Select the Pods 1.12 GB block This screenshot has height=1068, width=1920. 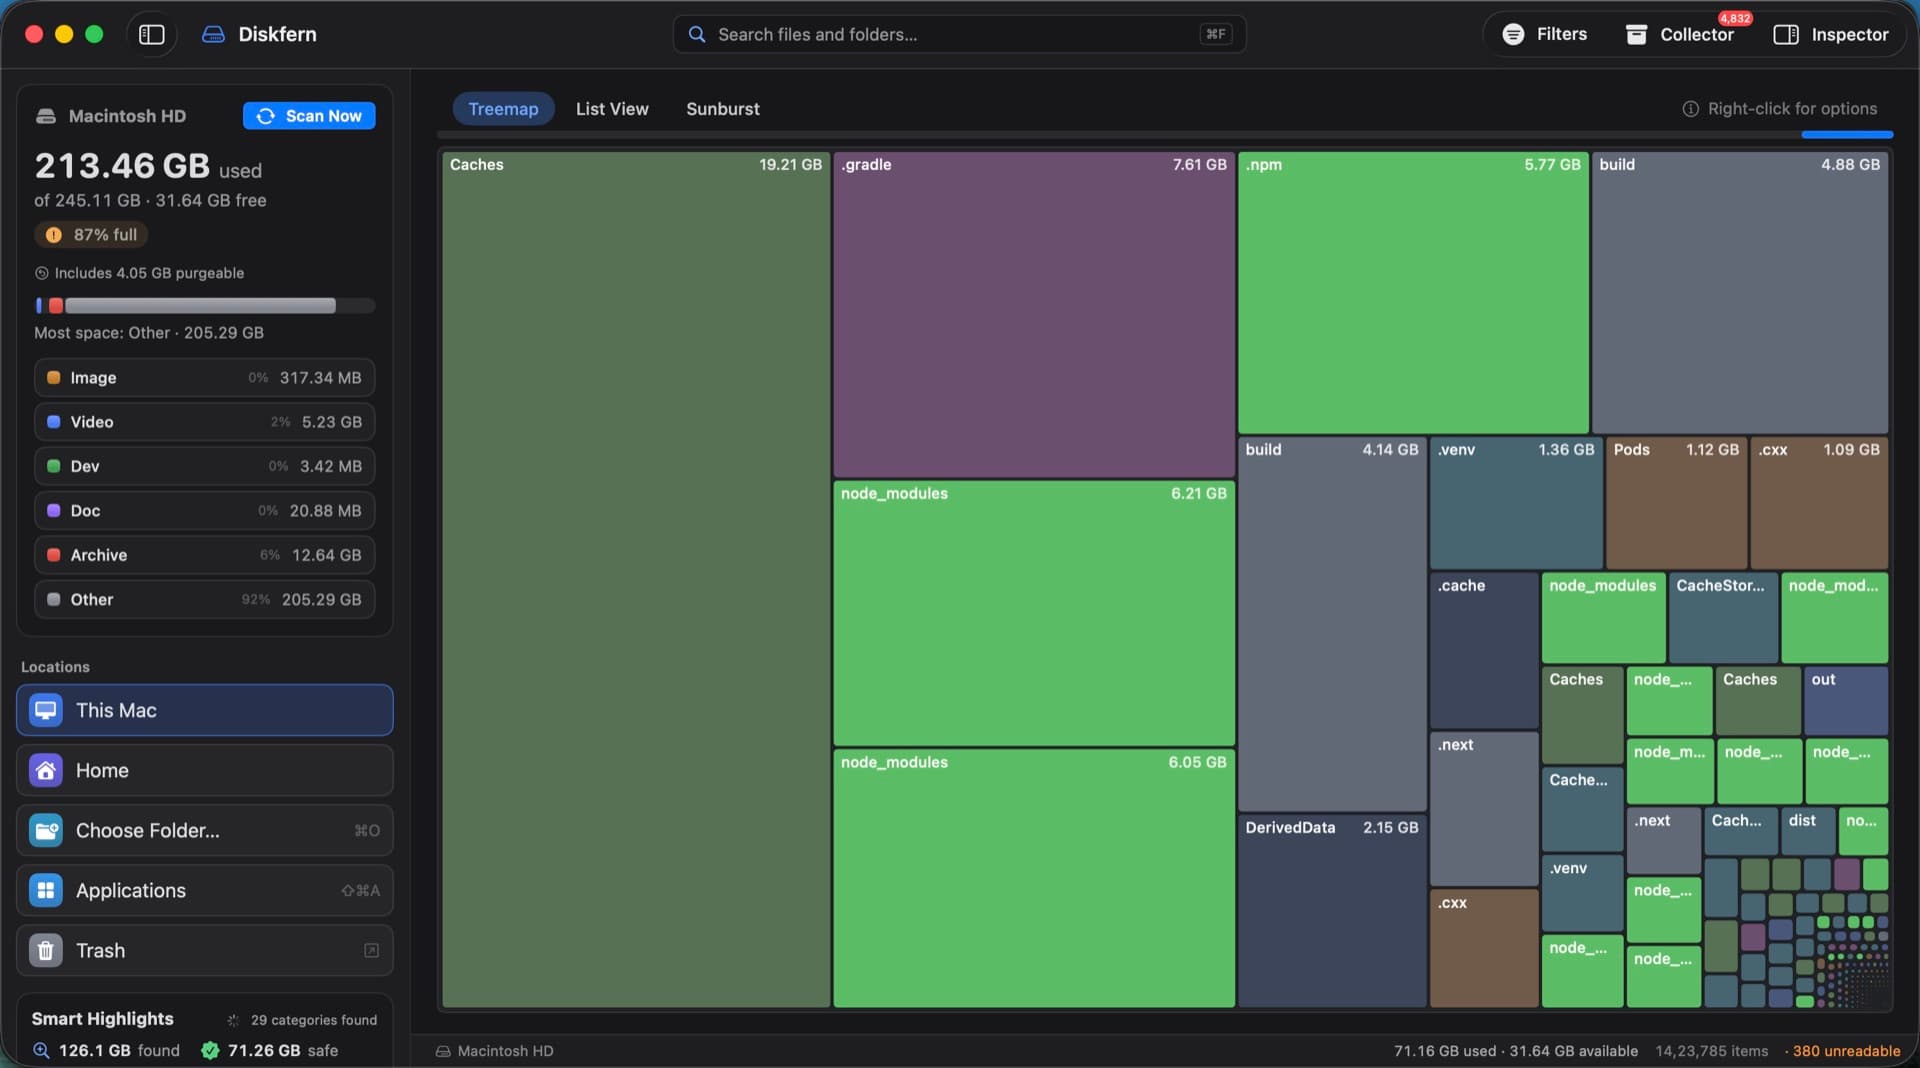[x=1676, y=503]
